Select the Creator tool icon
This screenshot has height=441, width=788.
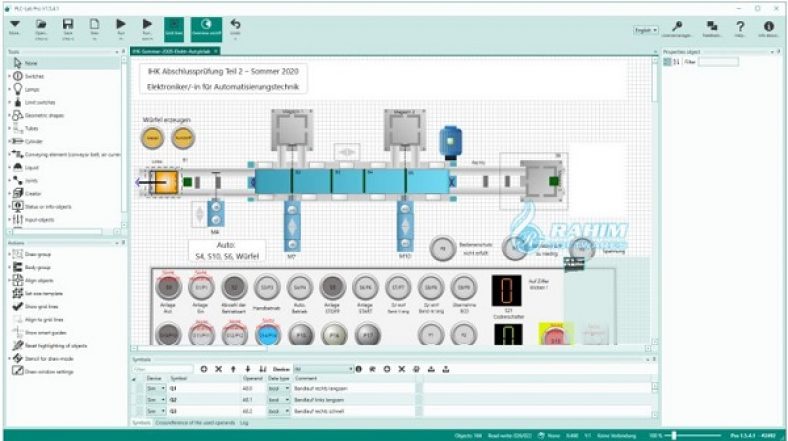coord(18,193)
